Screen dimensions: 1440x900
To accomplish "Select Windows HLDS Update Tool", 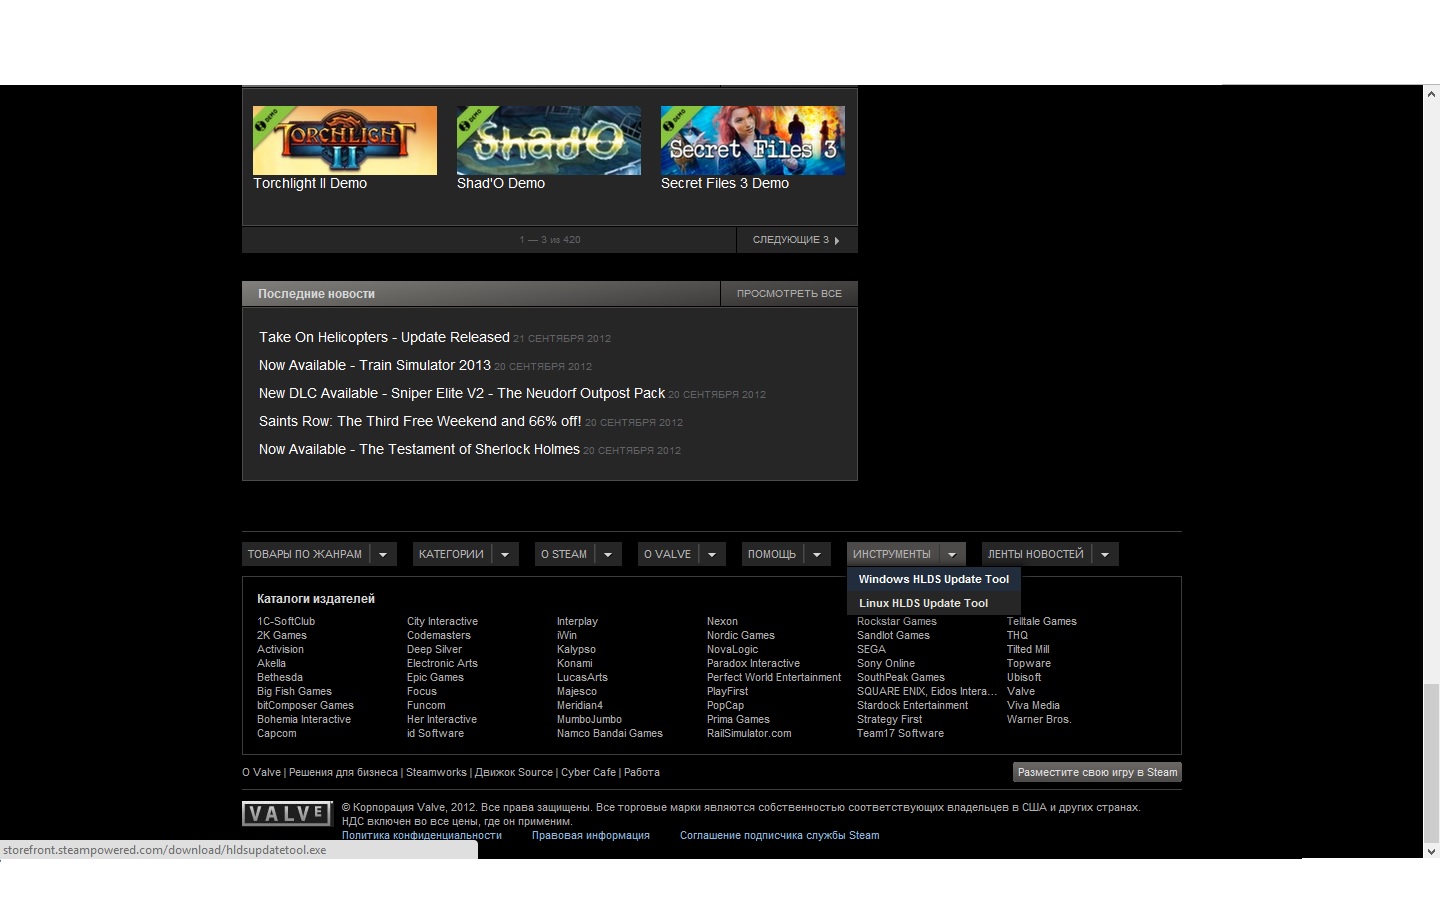I will point(934,579).
